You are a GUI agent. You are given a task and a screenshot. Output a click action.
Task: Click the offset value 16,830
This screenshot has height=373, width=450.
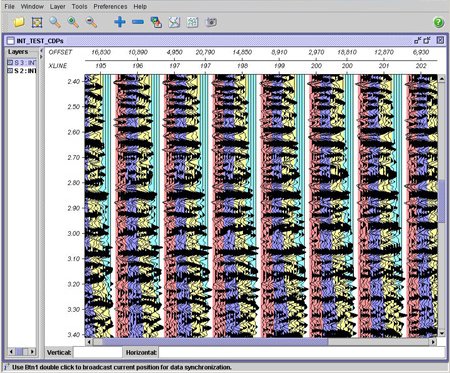(101, 52)
